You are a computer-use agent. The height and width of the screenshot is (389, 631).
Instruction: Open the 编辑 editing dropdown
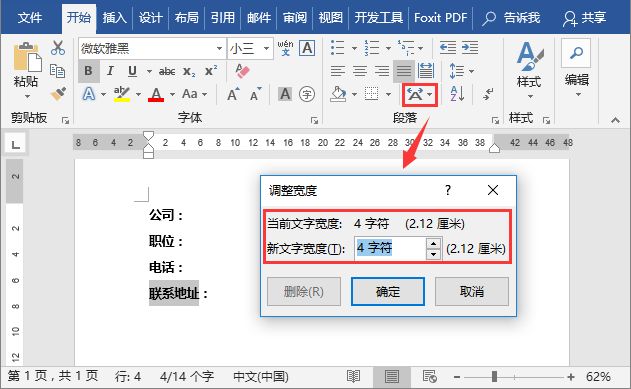(x=577, y=69)
